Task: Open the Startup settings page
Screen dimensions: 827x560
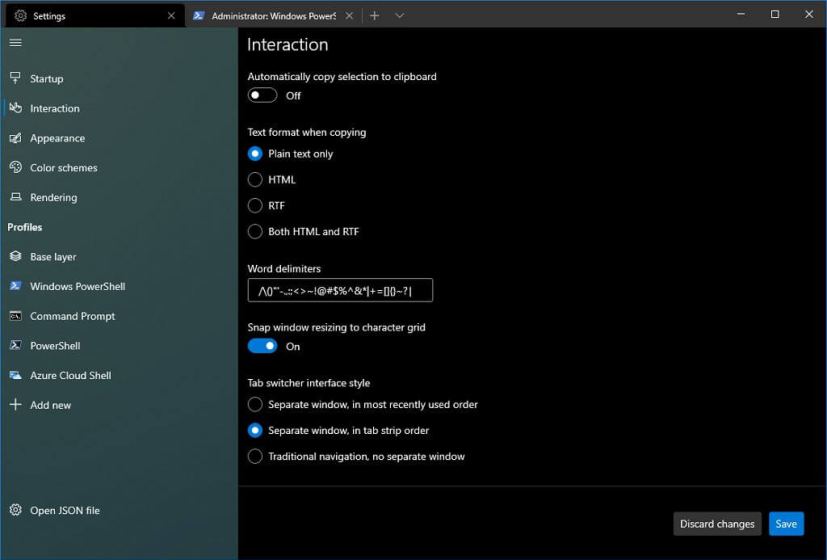Action: [x=119, y=79]
